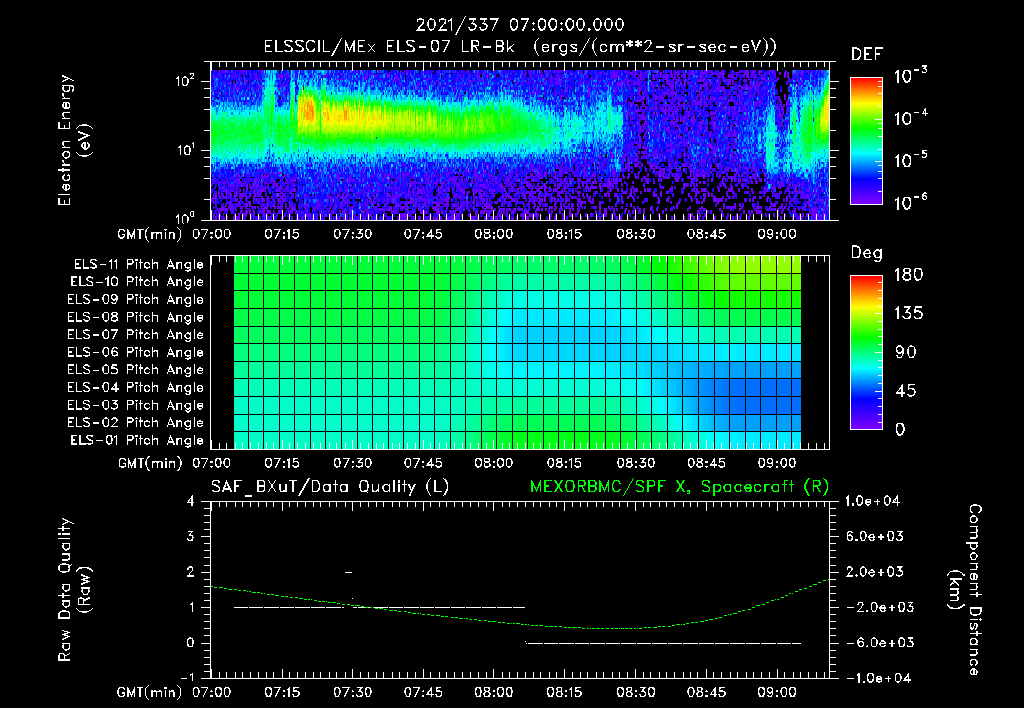1024x708 pixels.
Task: Click the '1.0e+04' right axis value
Action: click(x=872, y=501)
